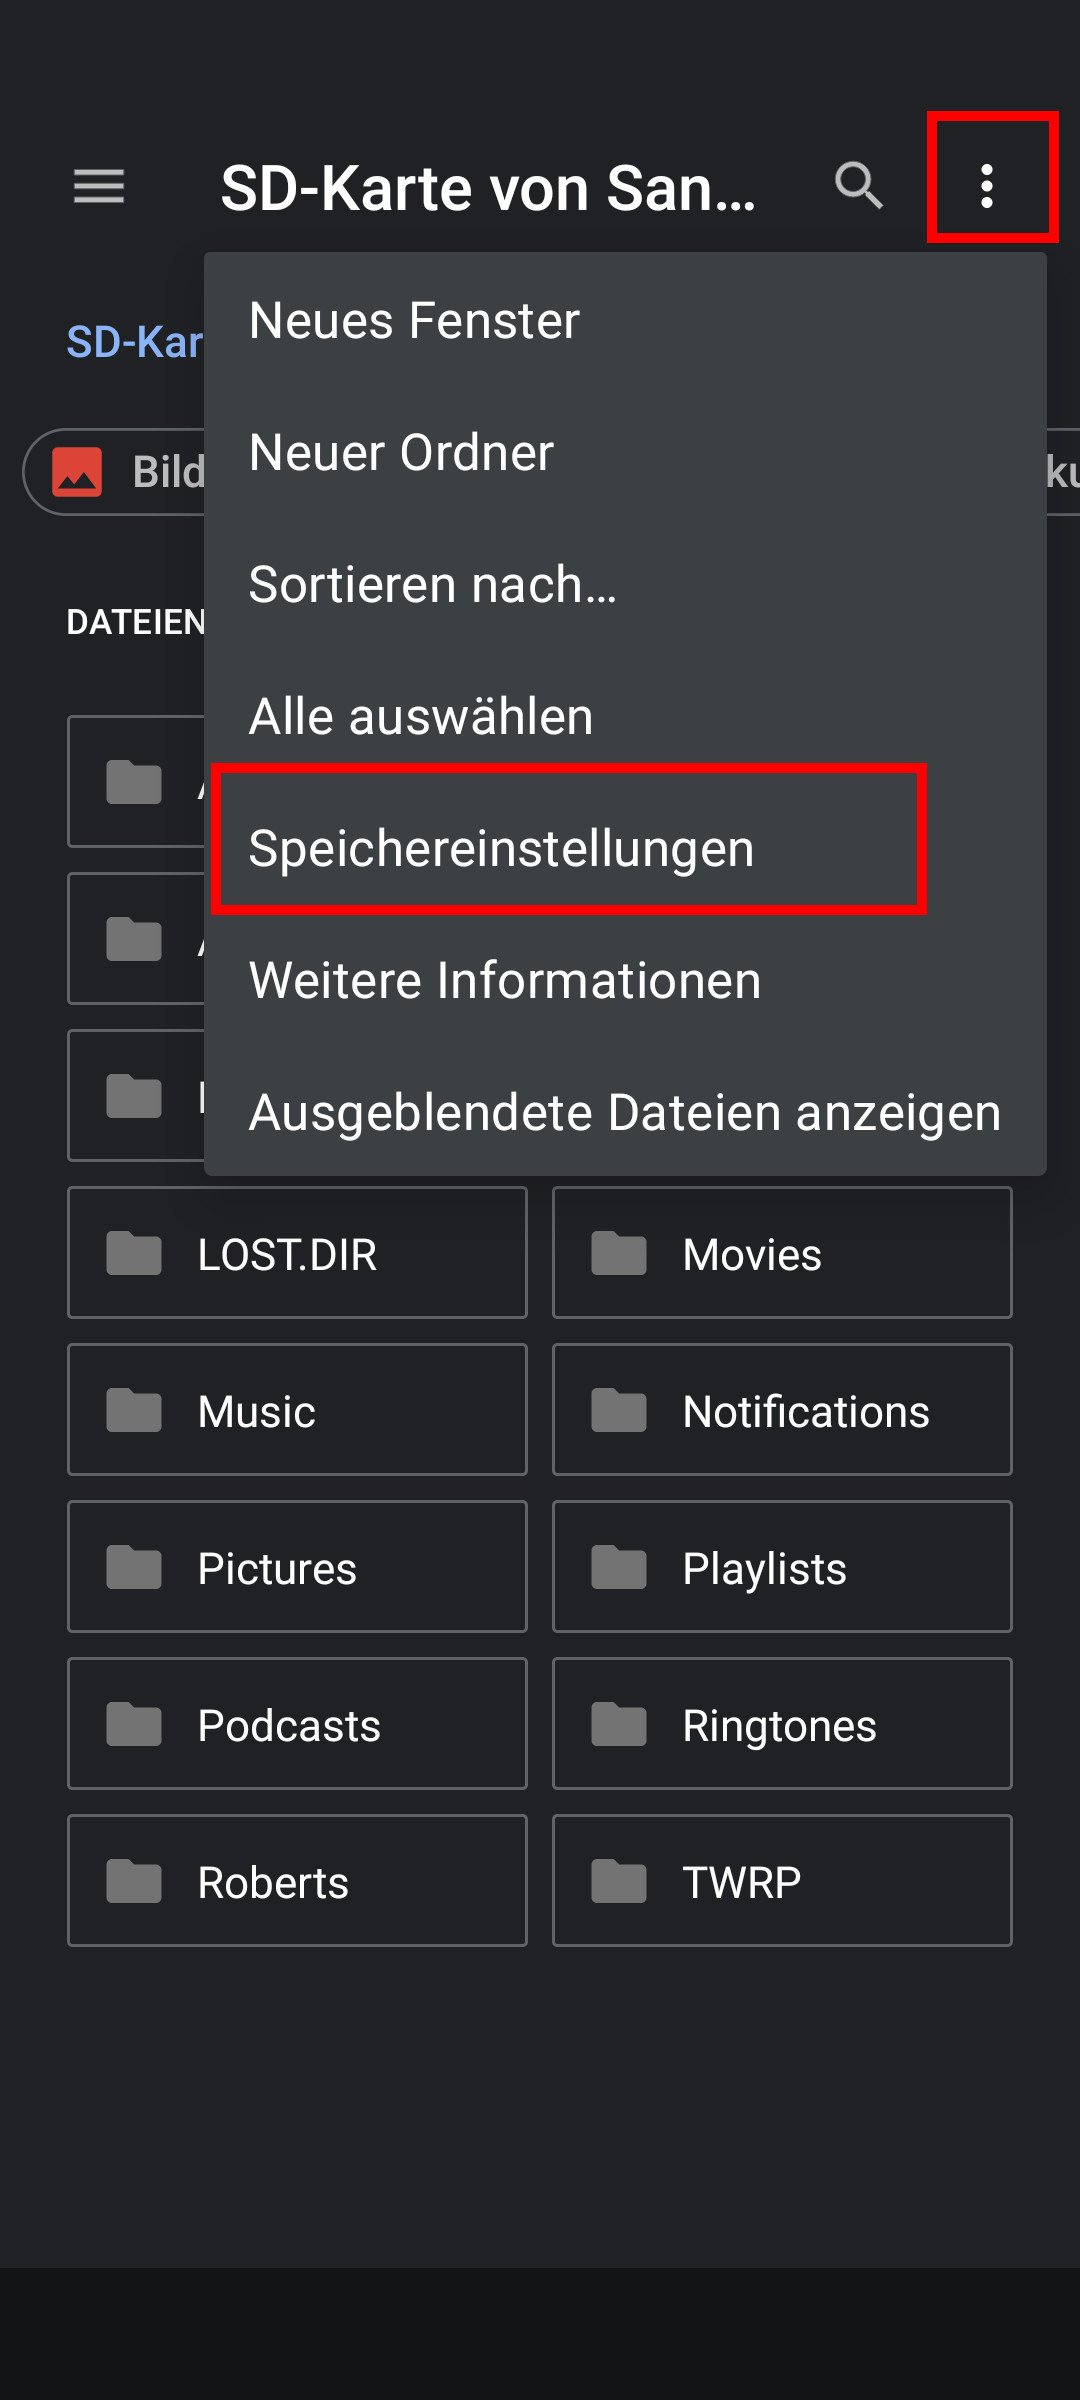
Task: Click the TWRP folder icon
Action: [x=619, y=1880]
